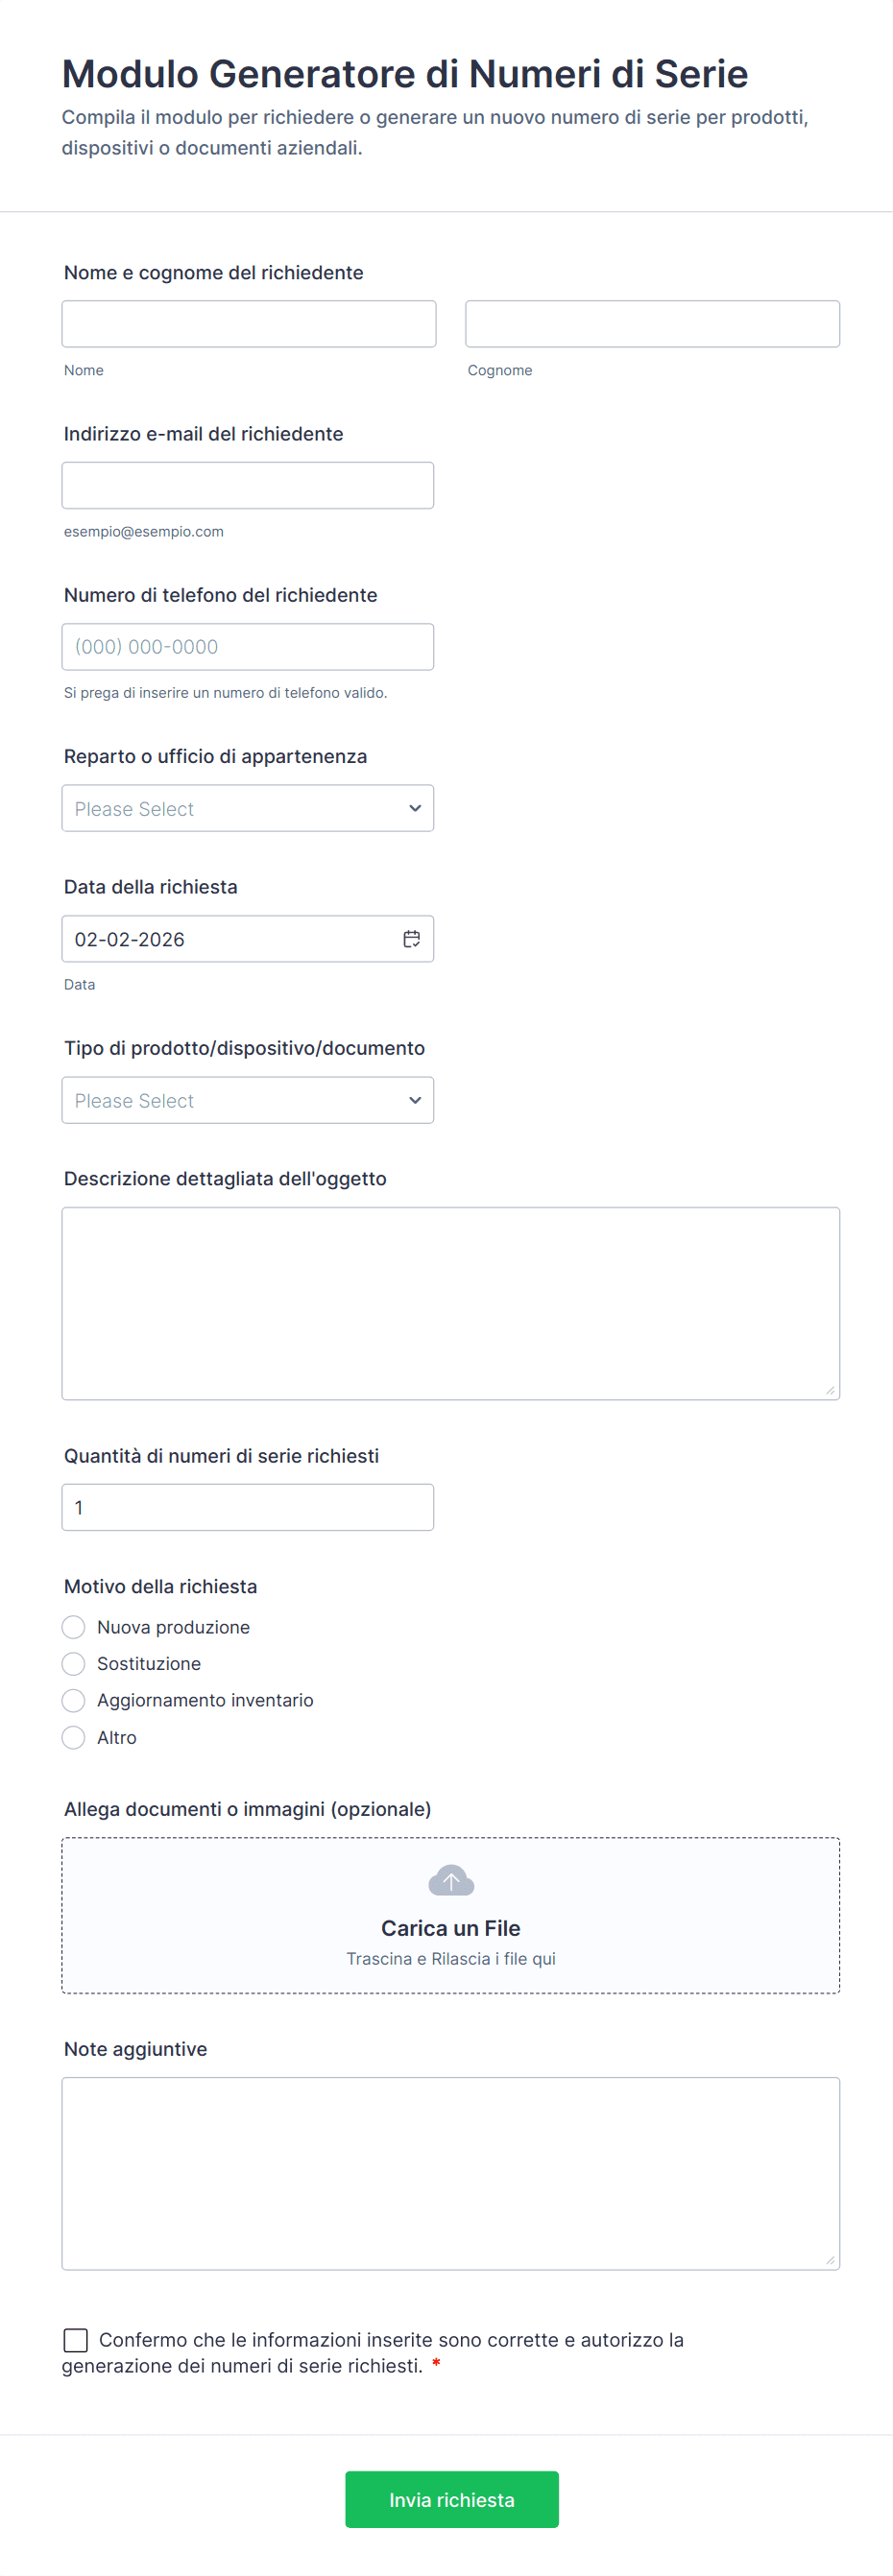
Task: Focus the e-mail address input field
Action: tap(248, 485)
